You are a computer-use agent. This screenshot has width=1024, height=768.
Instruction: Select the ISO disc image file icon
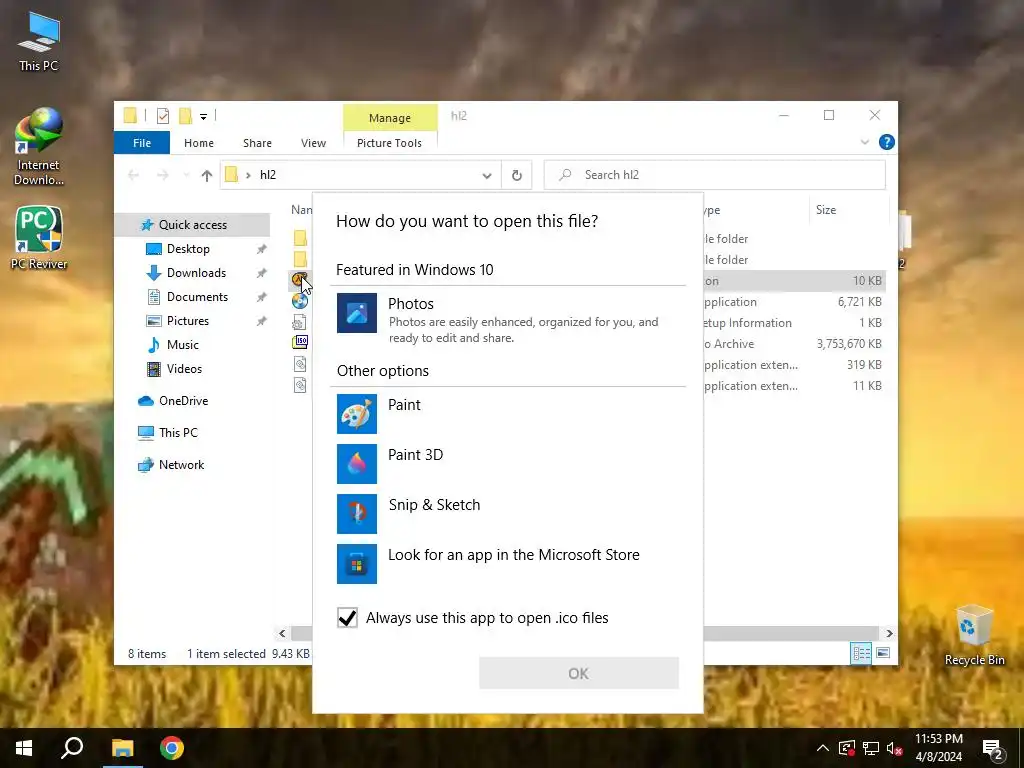click(300, 342)
